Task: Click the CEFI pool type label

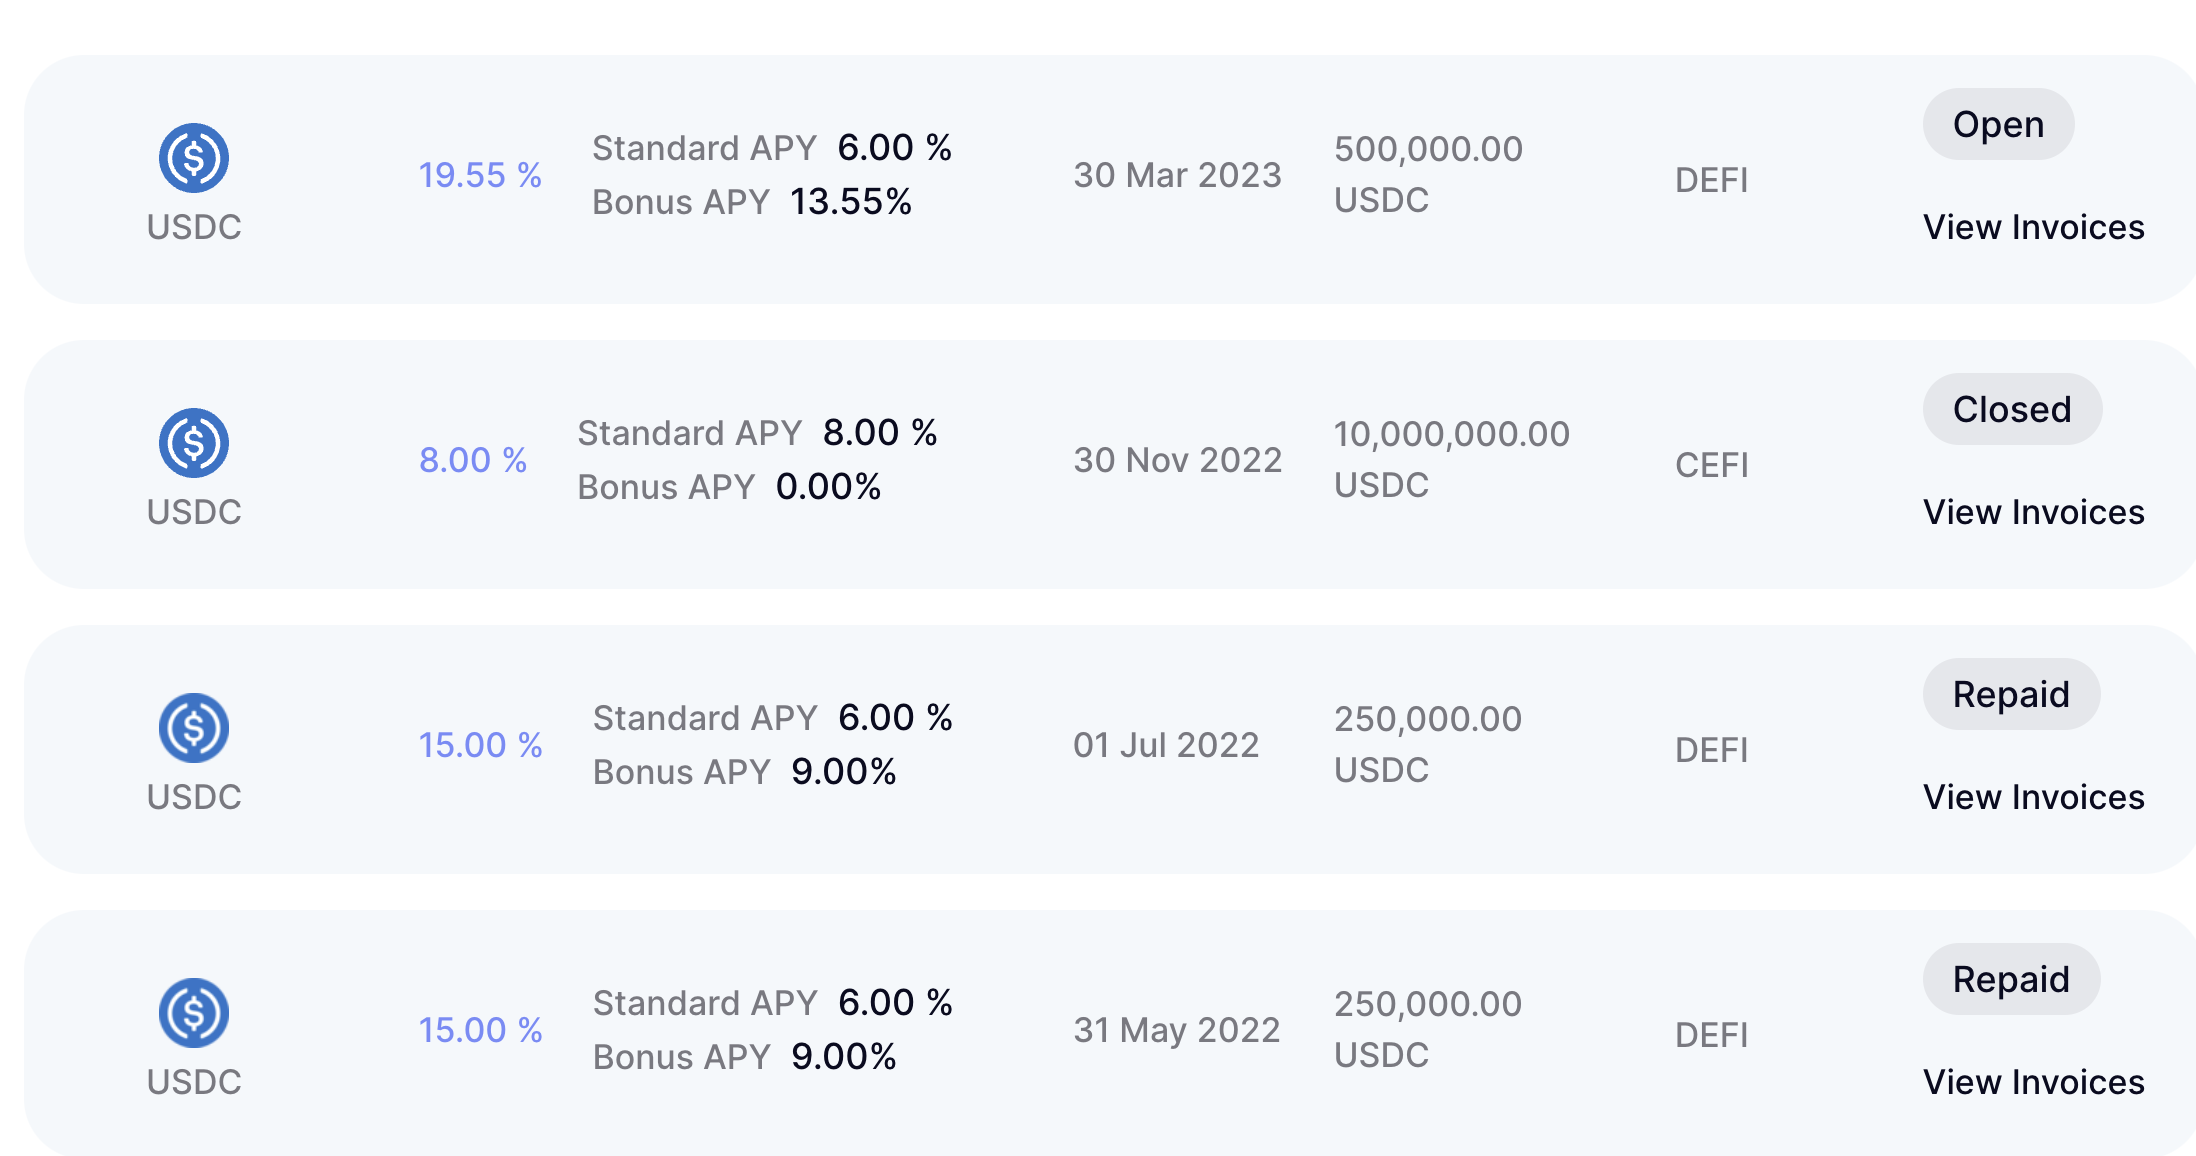Action: click(1711, 466)
